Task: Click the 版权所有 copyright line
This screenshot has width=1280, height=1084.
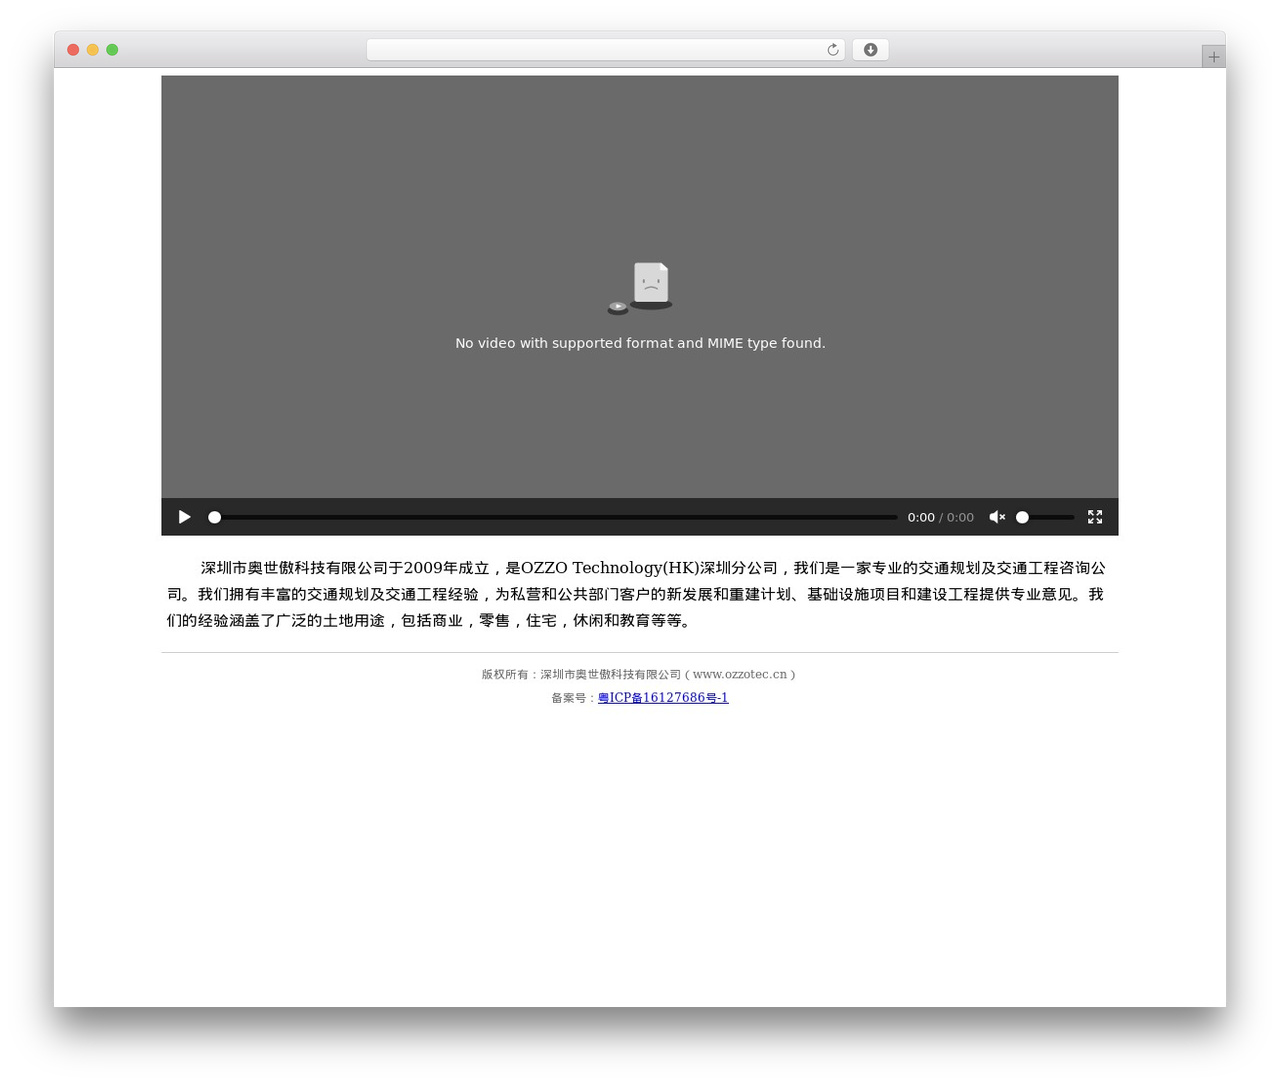Action: (640, 675)
